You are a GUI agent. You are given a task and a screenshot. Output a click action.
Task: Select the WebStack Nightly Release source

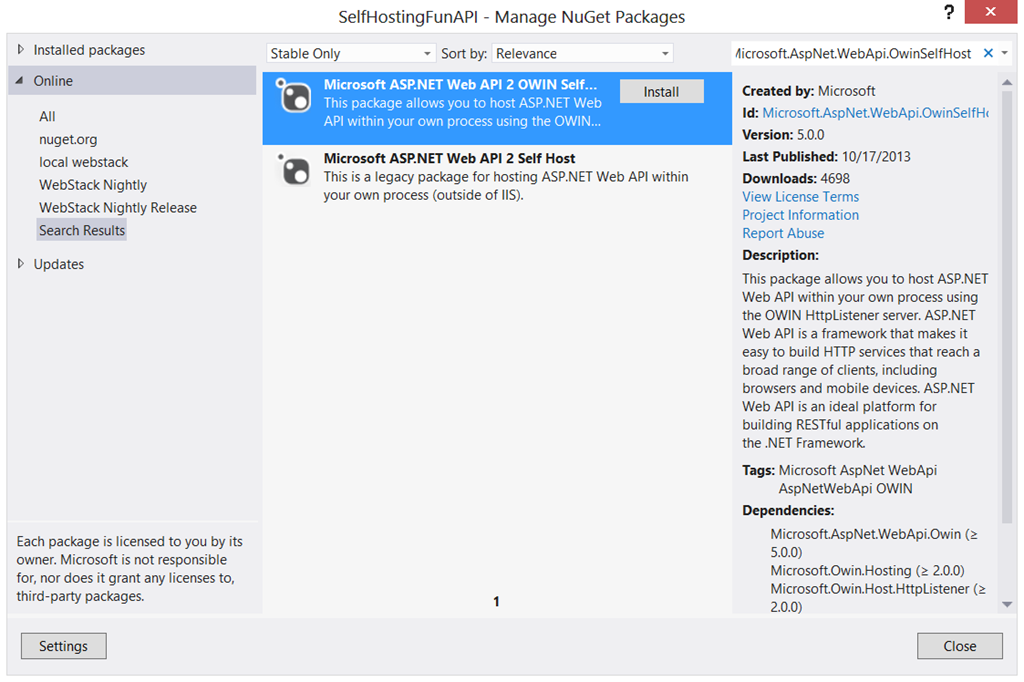(x=118, y=208)
